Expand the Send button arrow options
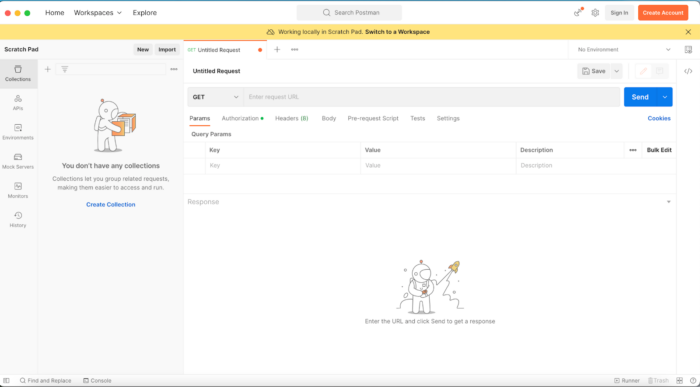The width and height of the screenshot is (700, 387). (665, 97)
